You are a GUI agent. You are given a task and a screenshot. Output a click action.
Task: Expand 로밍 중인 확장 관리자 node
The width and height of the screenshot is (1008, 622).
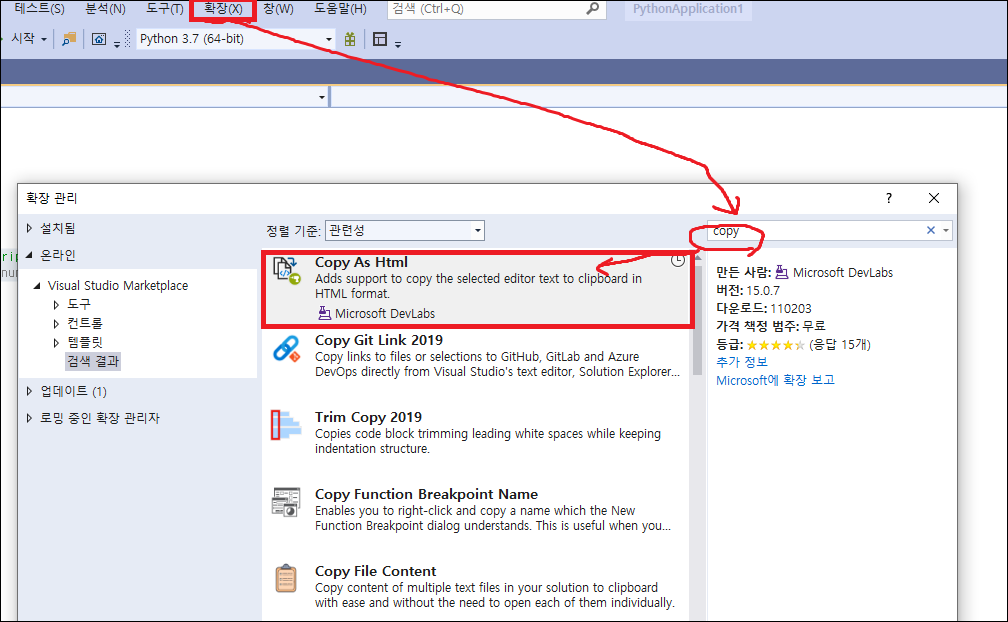(29, 418)
